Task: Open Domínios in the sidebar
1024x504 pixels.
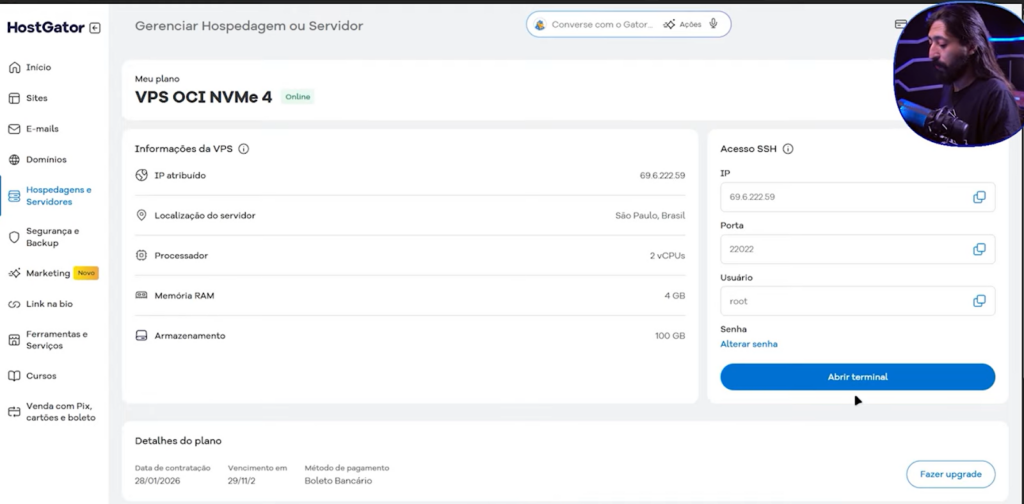Action: (x=46, y=159)
